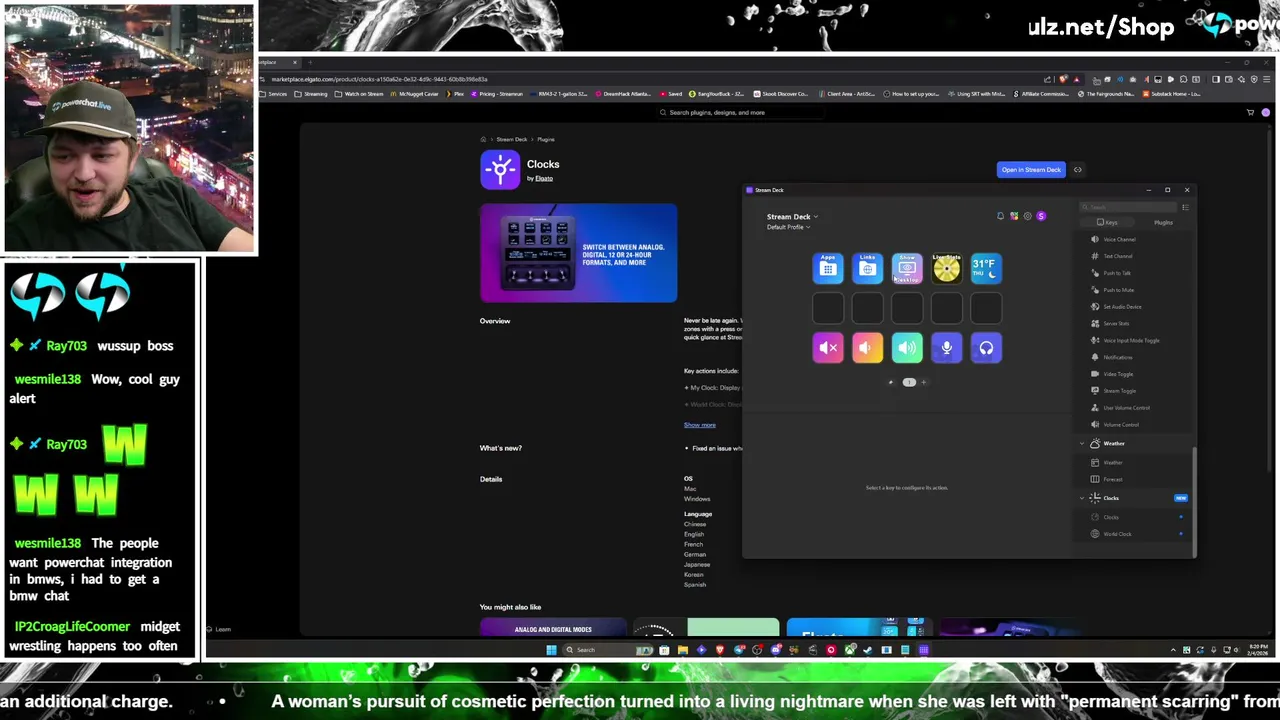
Task: Open the taskbar clock and date
Action: pyautogui.click(x=1258, y=650)
